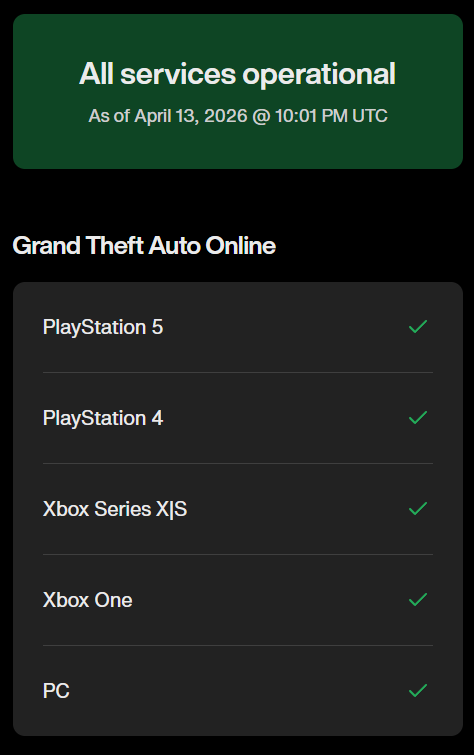Click divider line below Xbox One row
Image resolution: width=474 pixels, height=755 pixels.
pyautogui.click(x=238, y=645)
